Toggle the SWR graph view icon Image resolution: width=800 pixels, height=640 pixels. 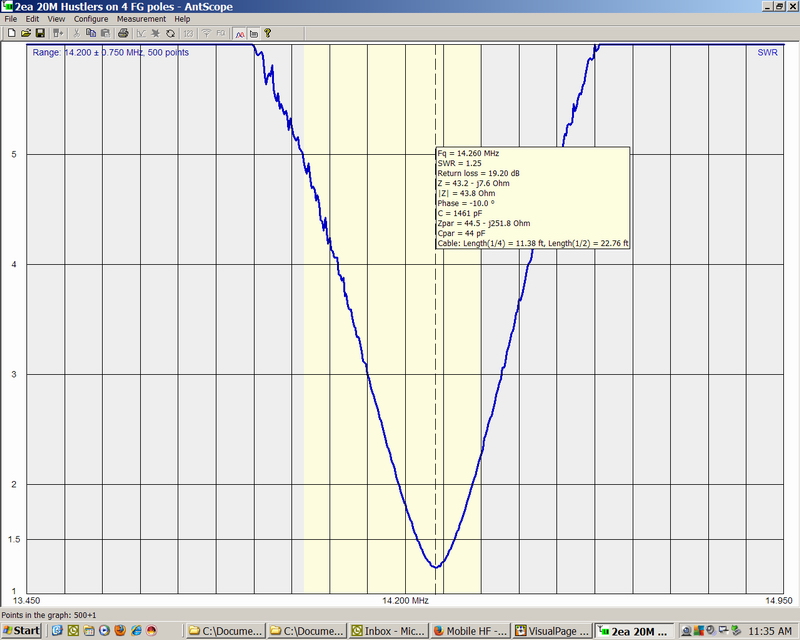[240, 33]
